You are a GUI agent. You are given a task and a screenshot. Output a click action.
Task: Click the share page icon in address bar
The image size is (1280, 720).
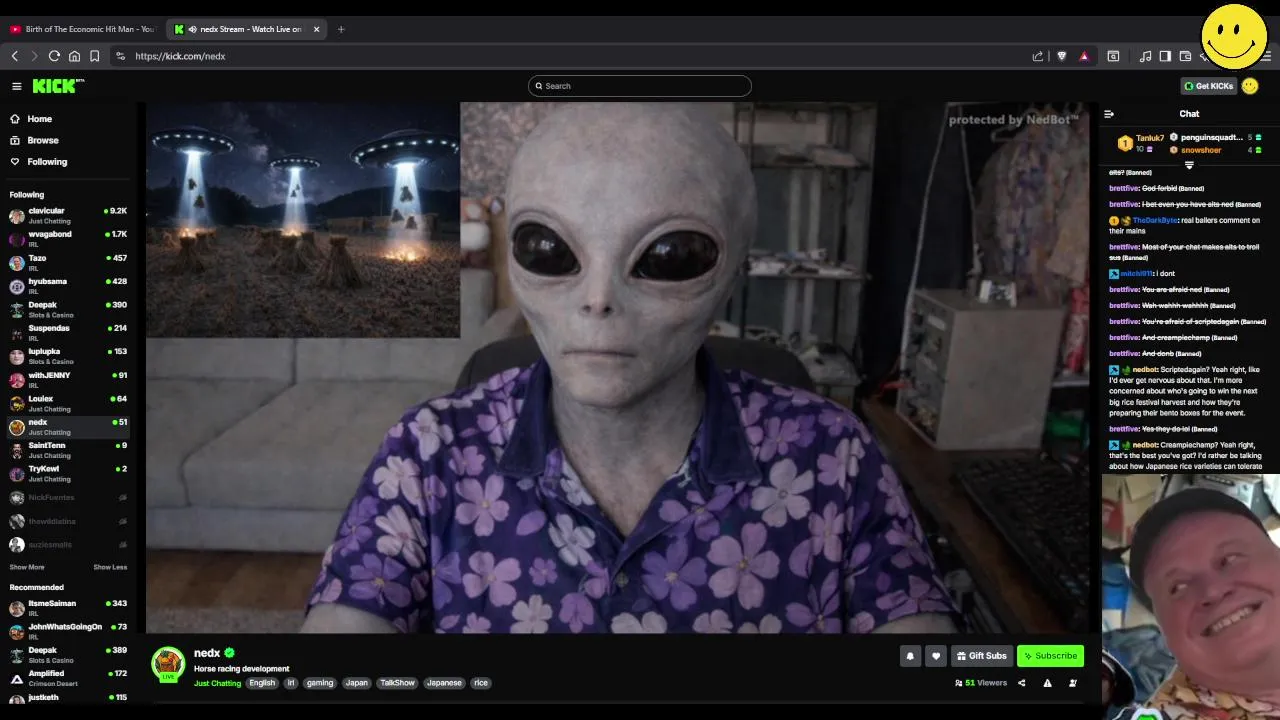point(1038,56)
